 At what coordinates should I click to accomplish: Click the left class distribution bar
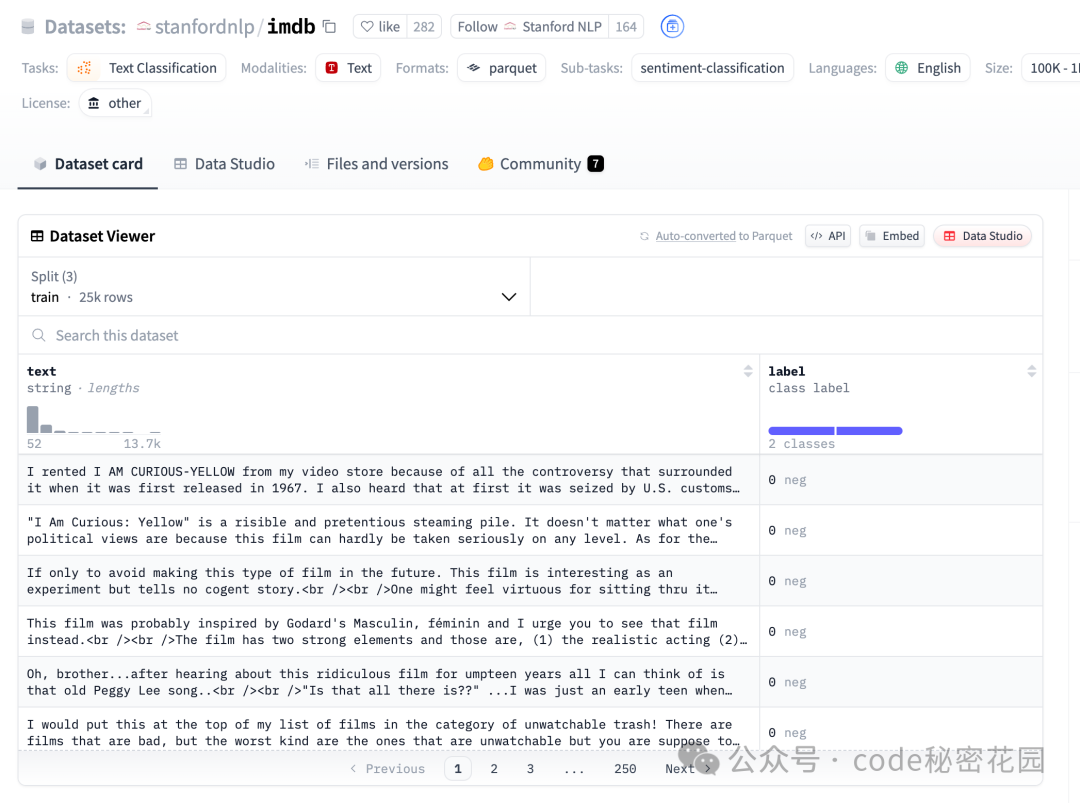[801, 431]
